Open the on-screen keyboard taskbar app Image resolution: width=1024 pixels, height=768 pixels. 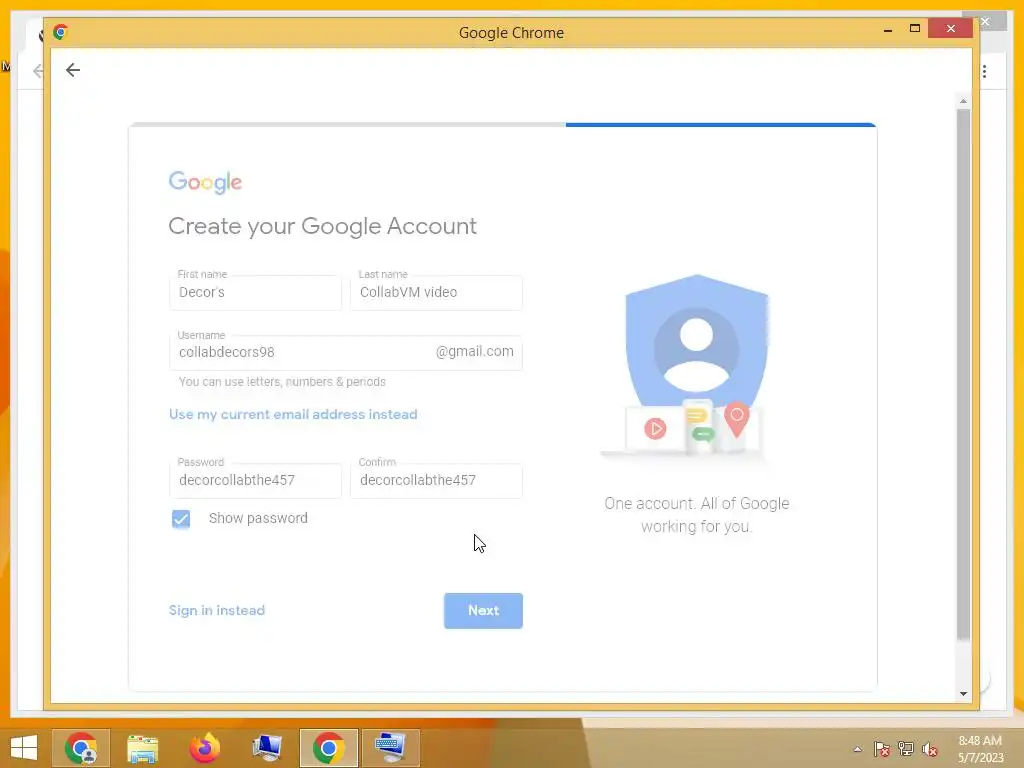coord(391,748)
